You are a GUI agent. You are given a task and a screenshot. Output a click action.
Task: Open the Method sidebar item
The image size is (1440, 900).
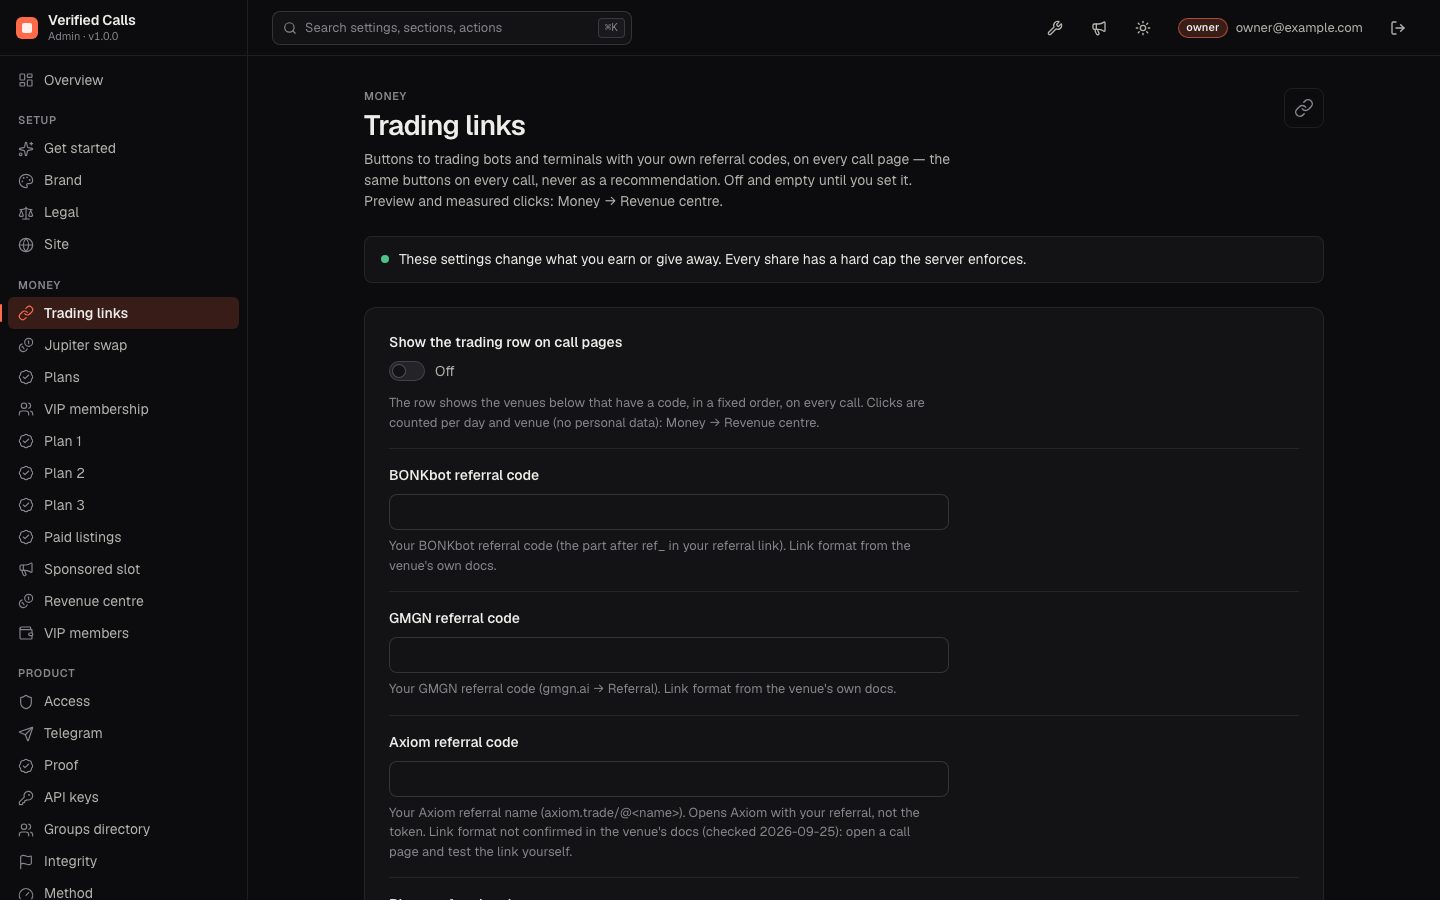(123, 889)
